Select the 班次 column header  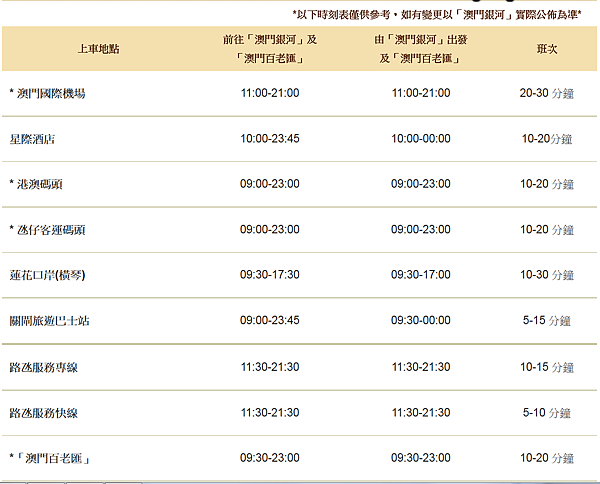click(x=547, y=49)
